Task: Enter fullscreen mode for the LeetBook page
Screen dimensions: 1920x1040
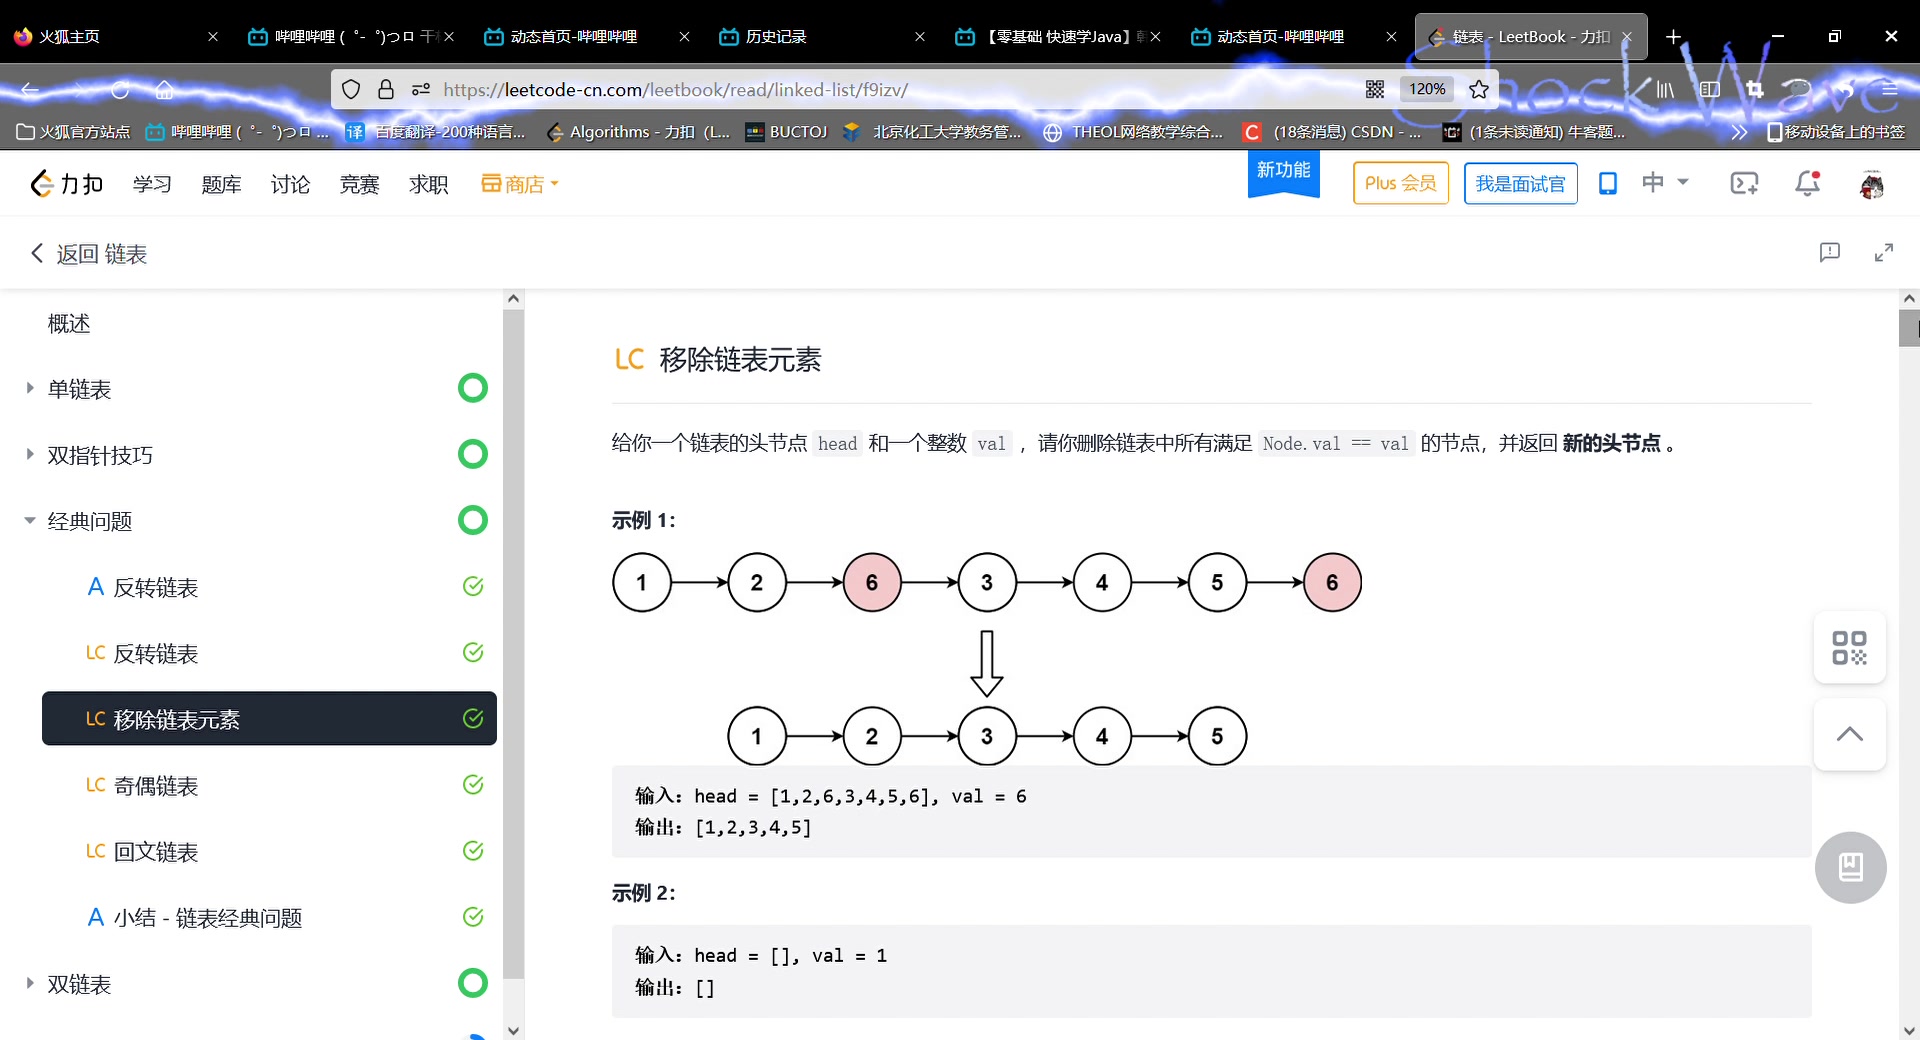Action: click(1885, 252)
